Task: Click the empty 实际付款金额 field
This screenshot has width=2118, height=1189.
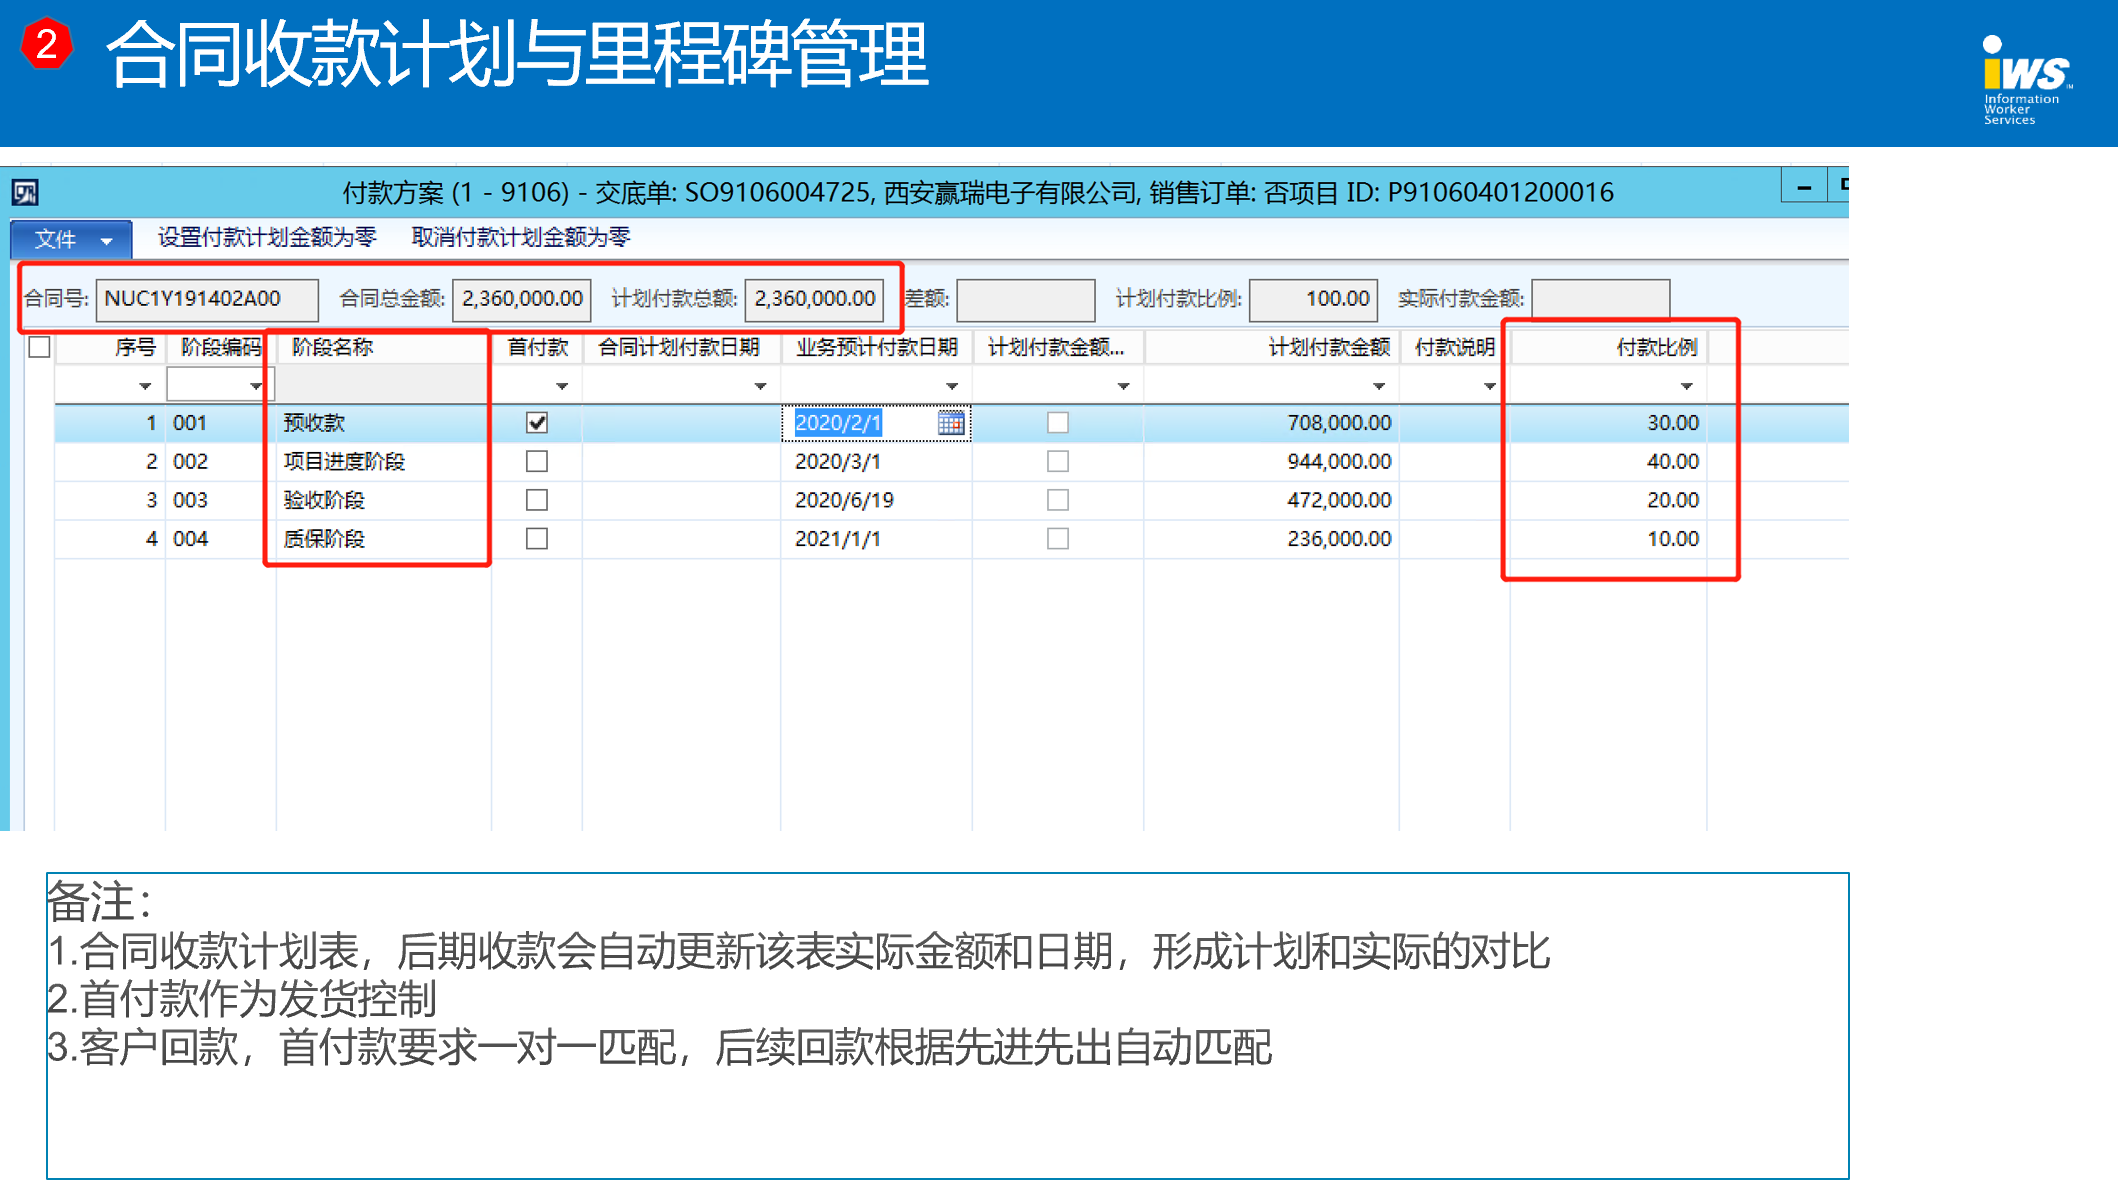Action: click(1601, 299)
